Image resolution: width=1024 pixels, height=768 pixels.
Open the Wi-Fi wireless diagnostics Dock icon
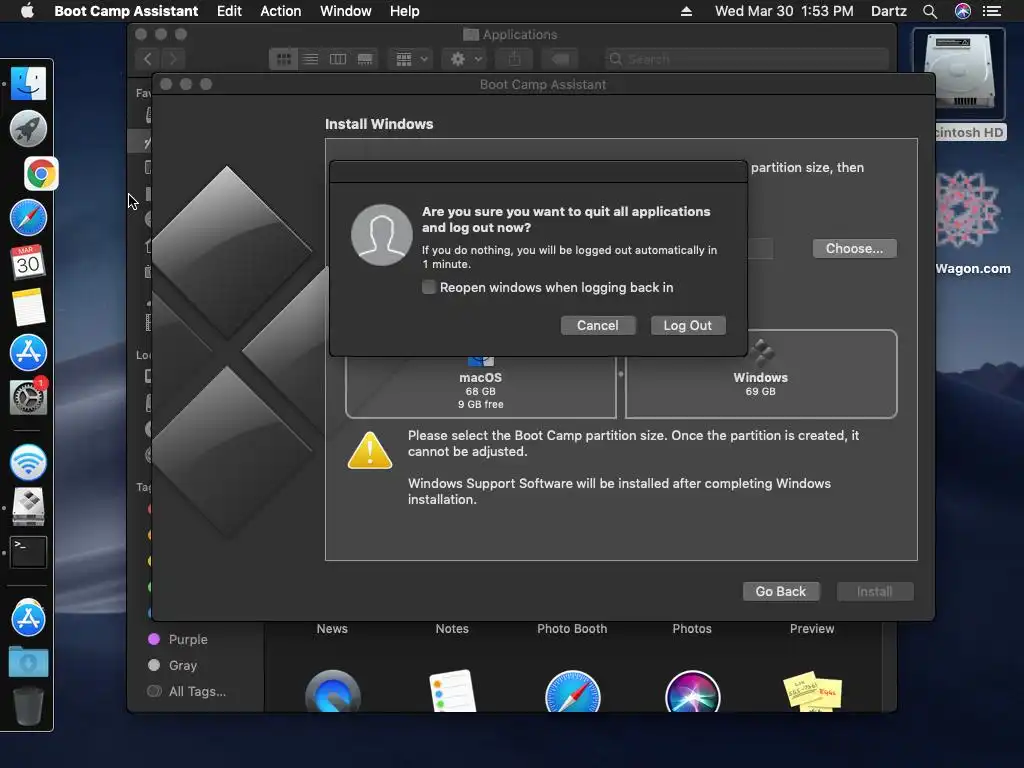tap(28, 462)
